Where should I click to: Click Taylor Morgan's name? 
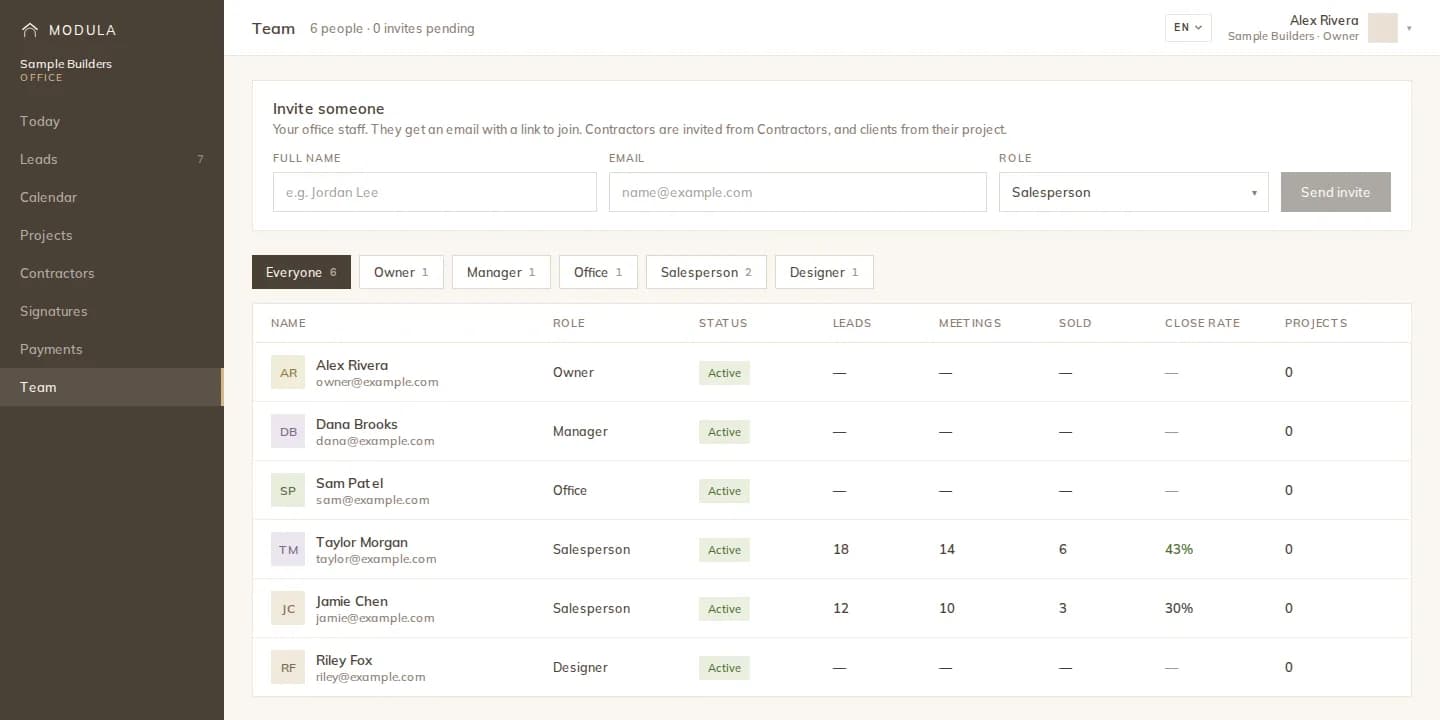(362, 542)
